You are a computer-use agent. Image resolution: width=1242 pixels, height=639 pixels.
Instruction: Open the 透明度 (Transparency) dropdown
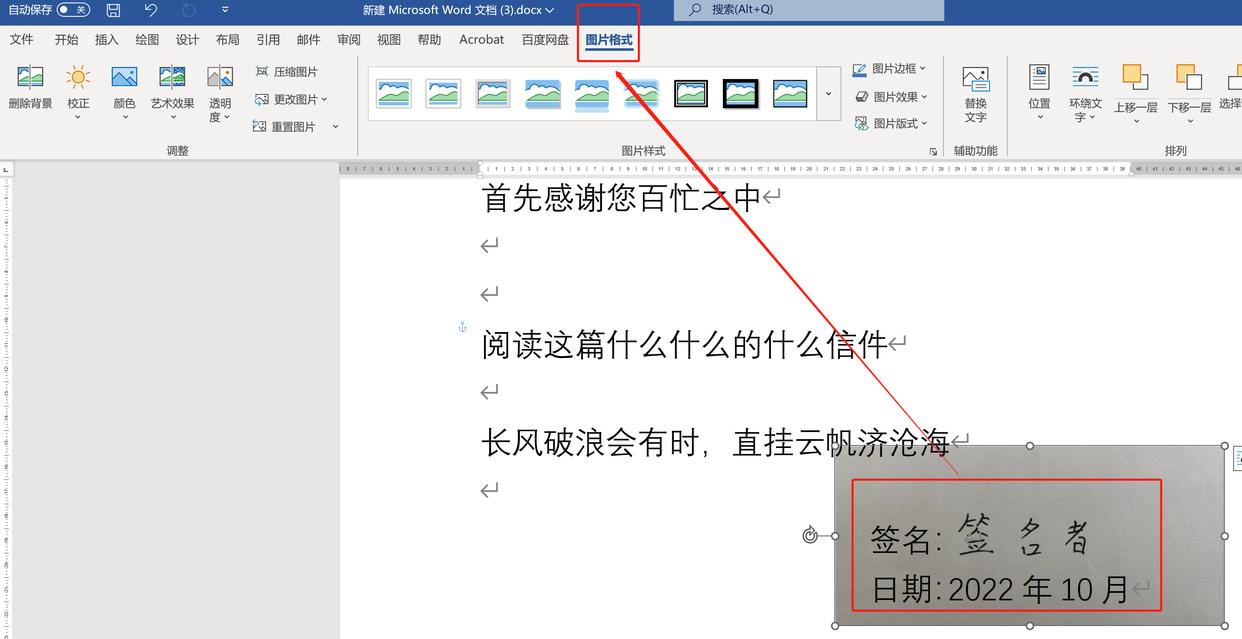218,90
